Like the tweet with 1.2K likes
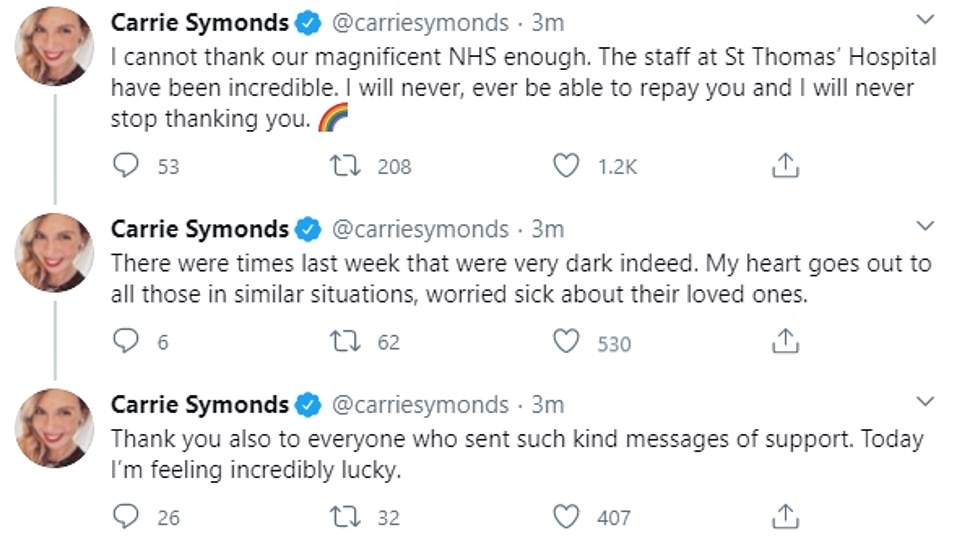 (567, 166)
